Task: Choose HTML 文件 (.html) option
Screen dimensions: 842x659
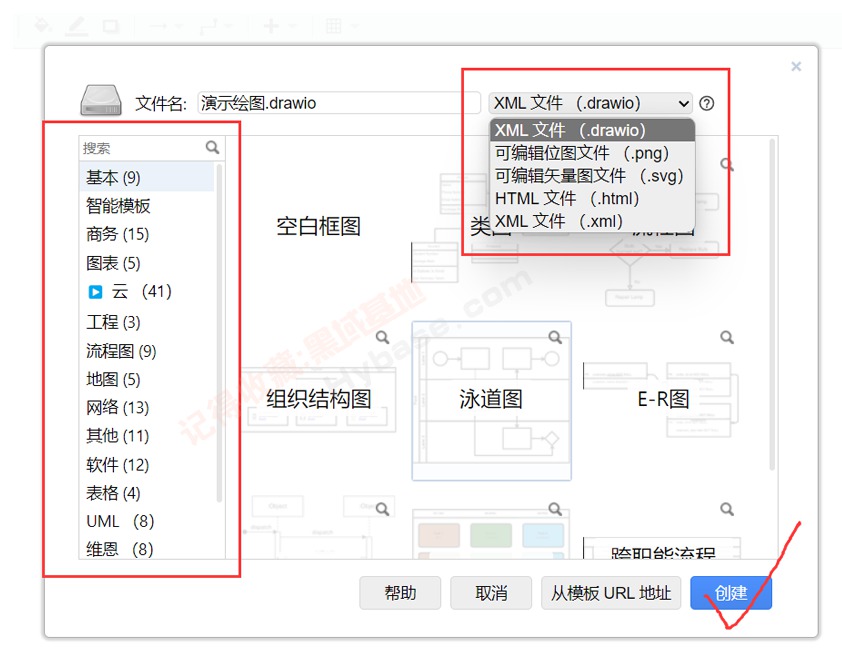Action: point(592,199)
